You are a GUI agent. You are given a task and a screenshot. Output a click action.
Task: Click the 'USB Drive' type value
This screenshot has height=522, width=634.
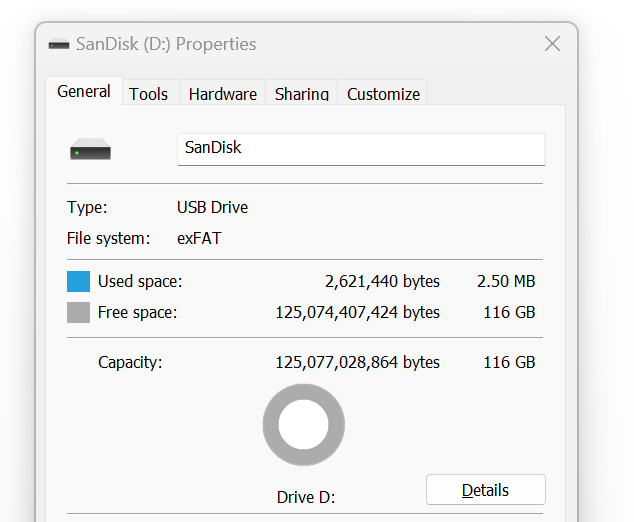[x=212, y=207]
